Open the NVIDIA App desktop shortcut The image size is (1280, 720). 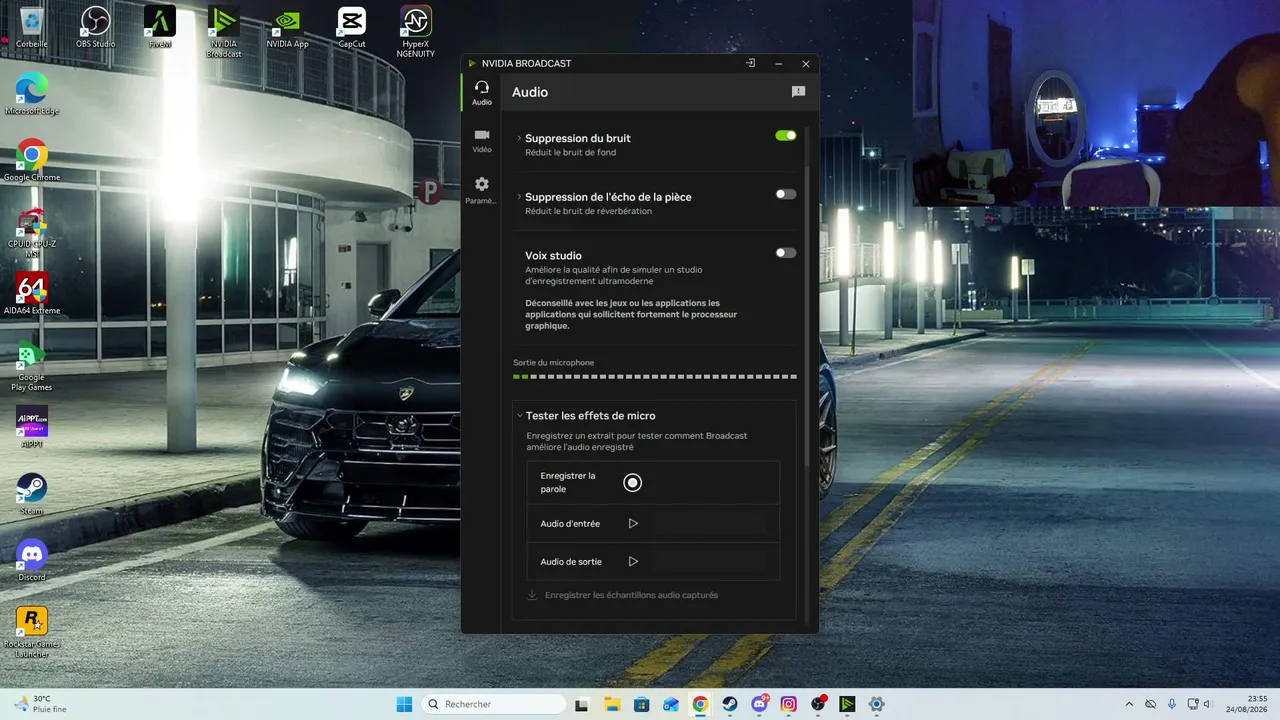click(288, 27)
